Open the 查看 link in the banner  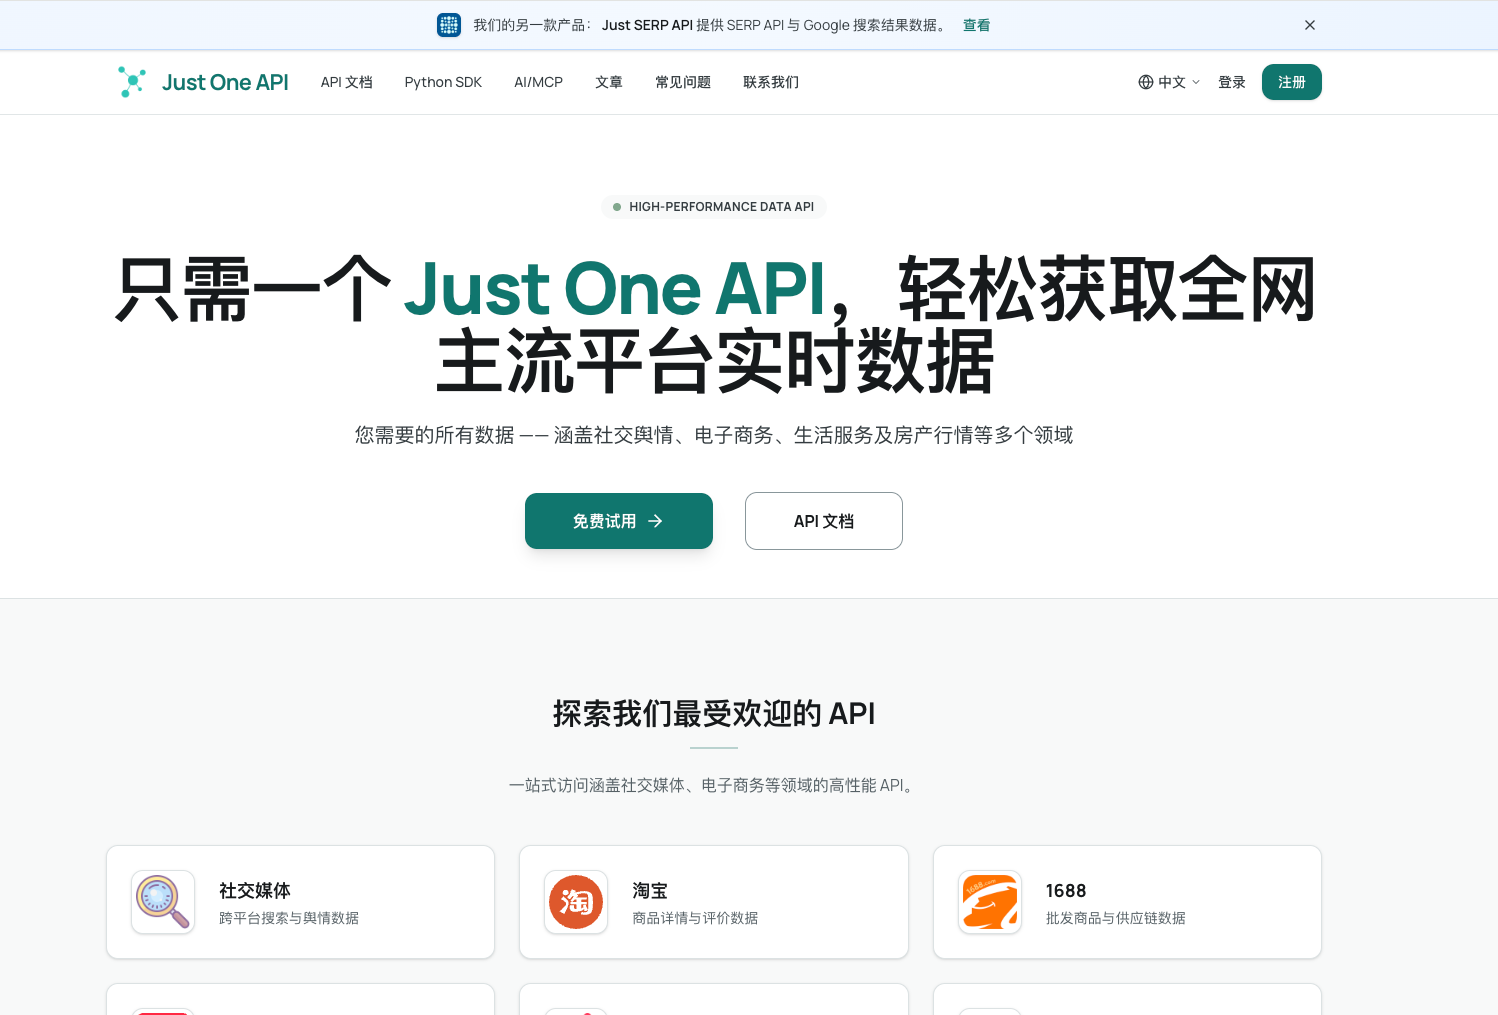click(x=976, y=25)
